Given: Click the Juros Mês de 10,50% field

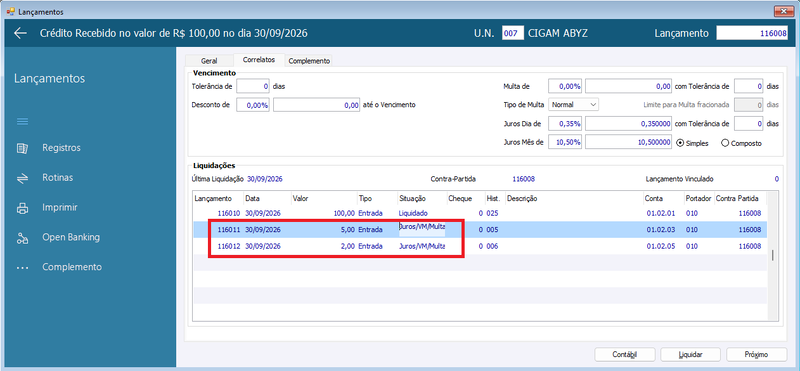Looking at the screenshot, I should click(565, 142).
